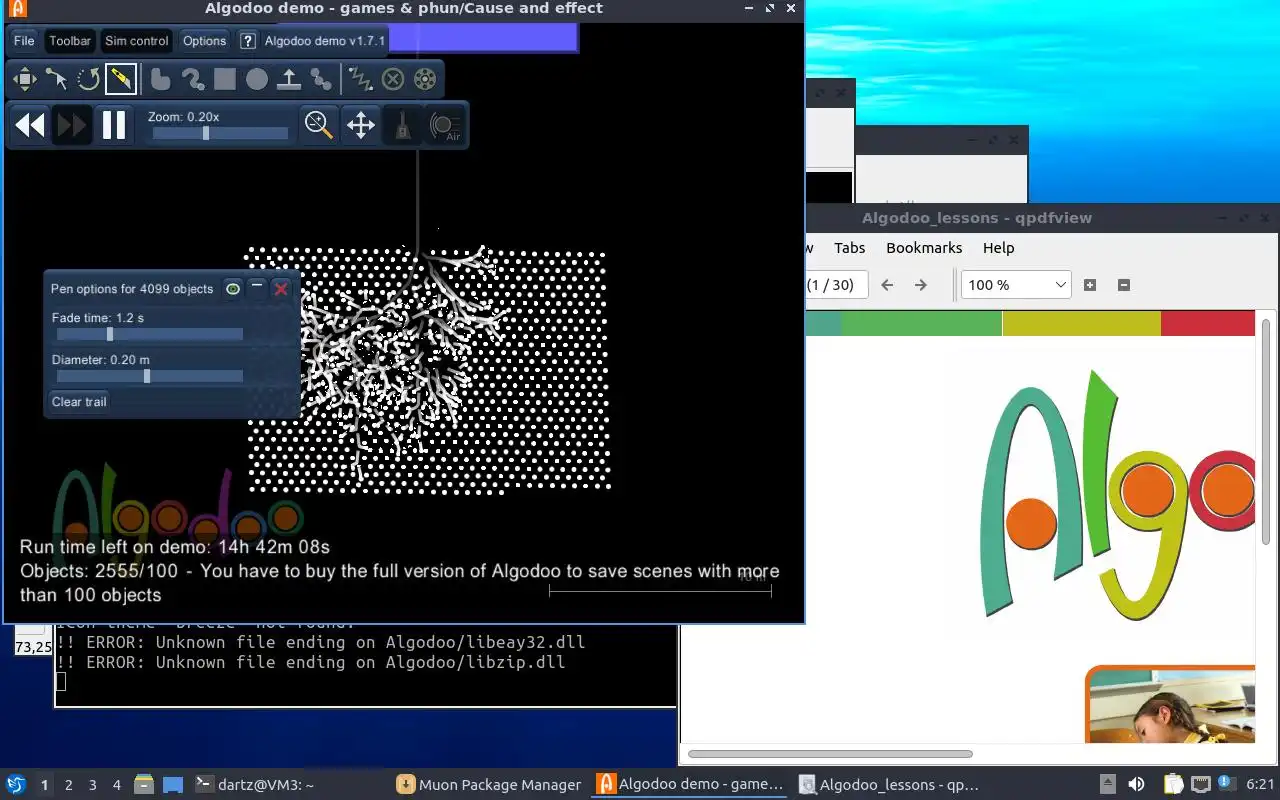Toggle pen visibility eye icon

point(233,288)
